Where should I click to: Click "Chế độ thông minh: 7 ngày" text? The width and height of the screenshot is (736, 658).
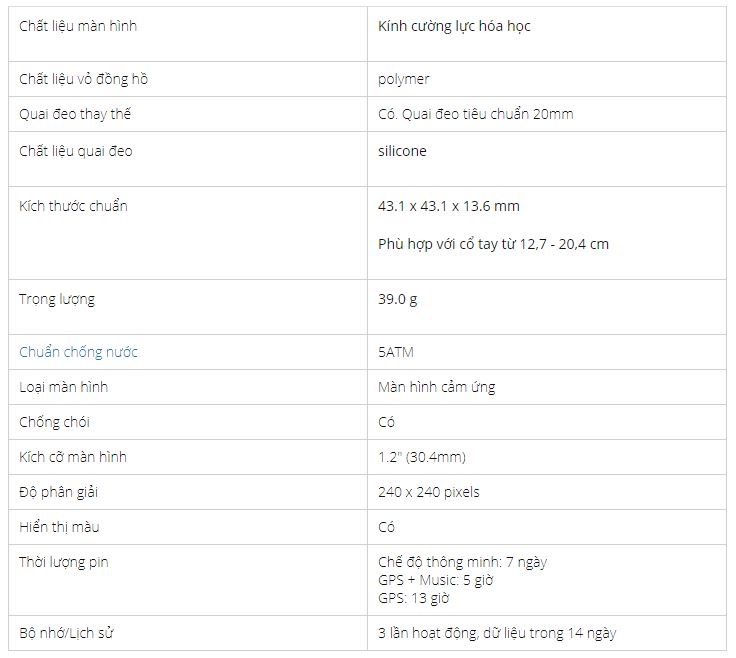pyautogui.click(x=462, y=562)
